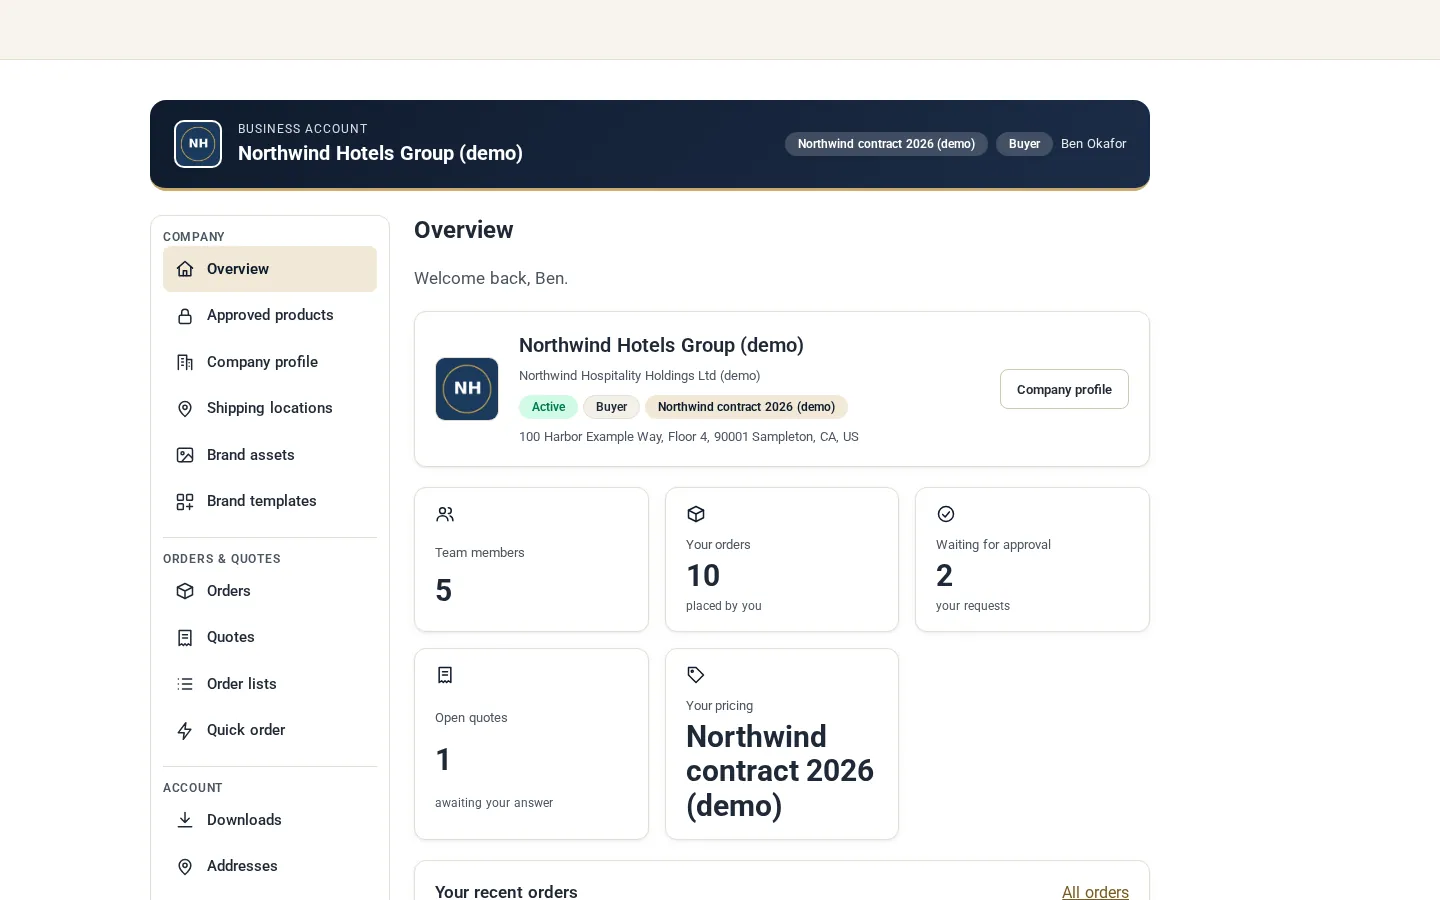Open Brand assets section
This screenshot has width=1440, height=900.
pos(270,455)
